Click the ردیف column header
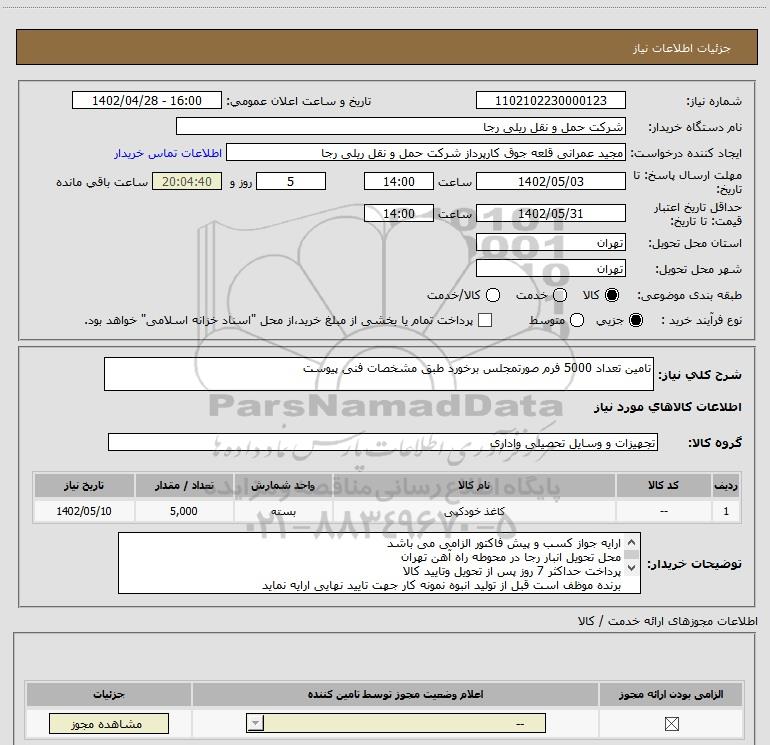Screen dimensions: 770x745 coord(726,485)
